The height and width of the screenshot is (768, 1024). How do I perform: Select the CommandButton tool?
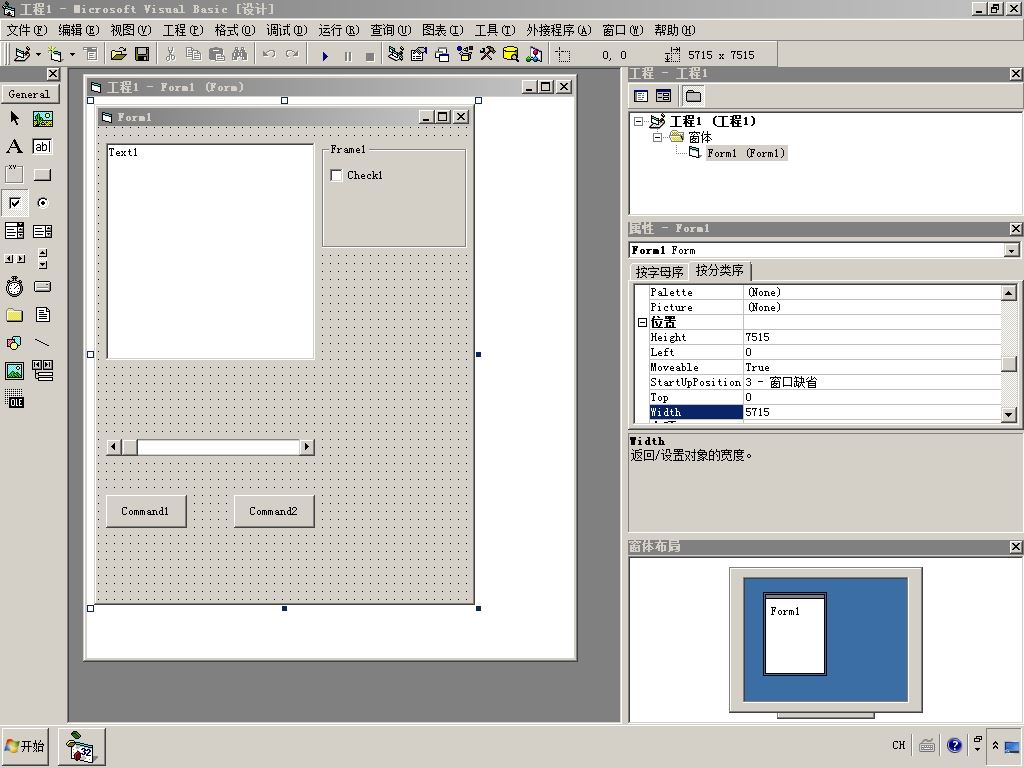42,174
